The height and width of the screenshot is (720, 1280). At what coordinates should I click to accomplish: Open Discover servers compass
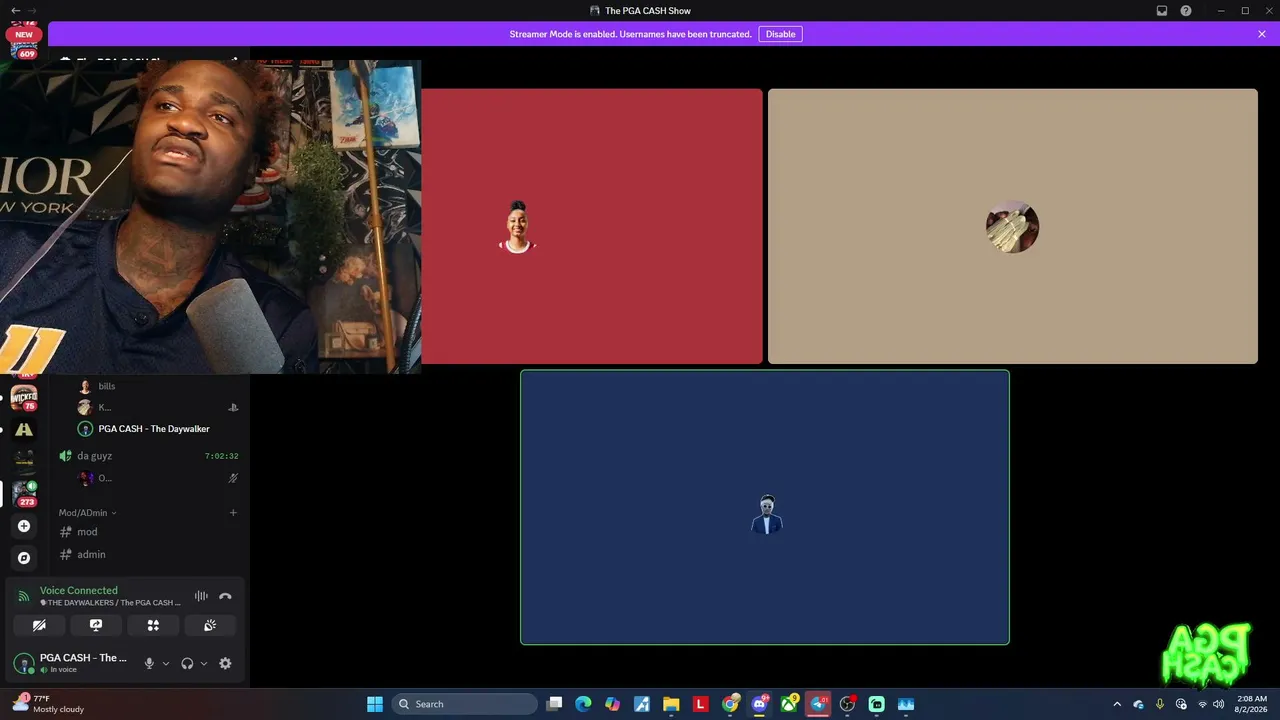[24, 558]
